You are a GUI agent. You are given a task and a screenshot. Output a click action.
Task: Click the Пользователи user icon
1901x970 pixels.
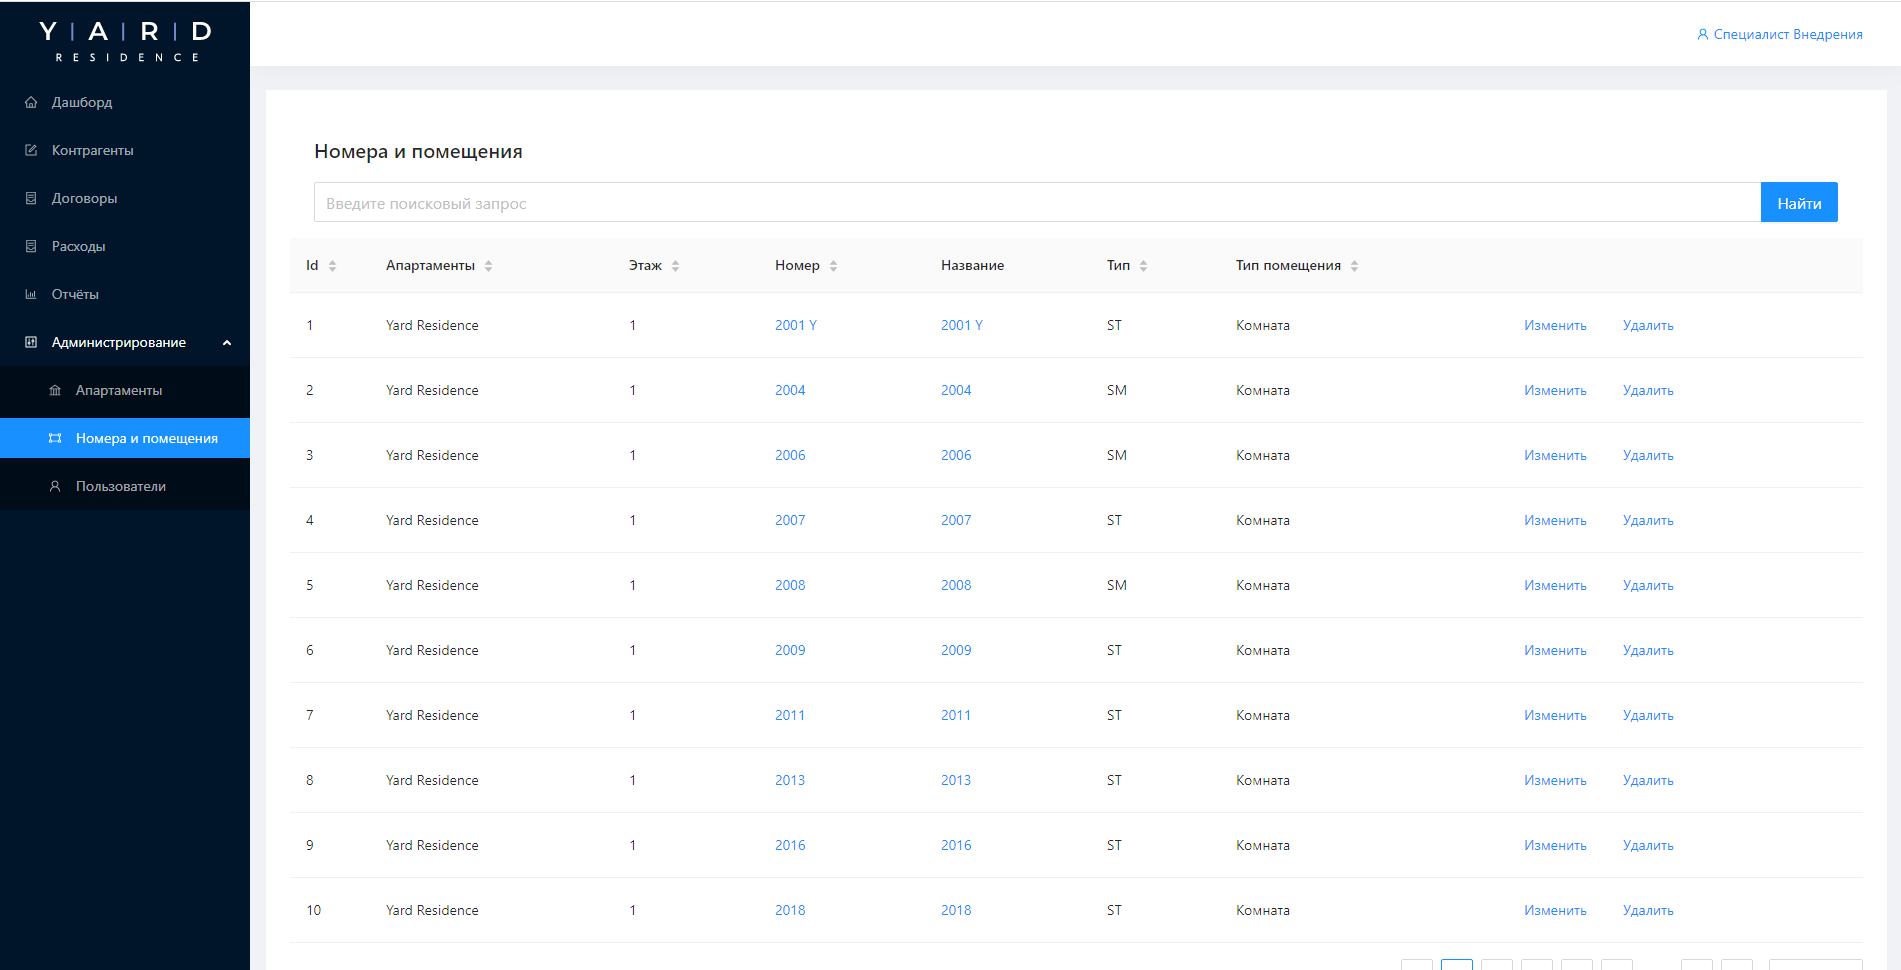pos(55,486)
